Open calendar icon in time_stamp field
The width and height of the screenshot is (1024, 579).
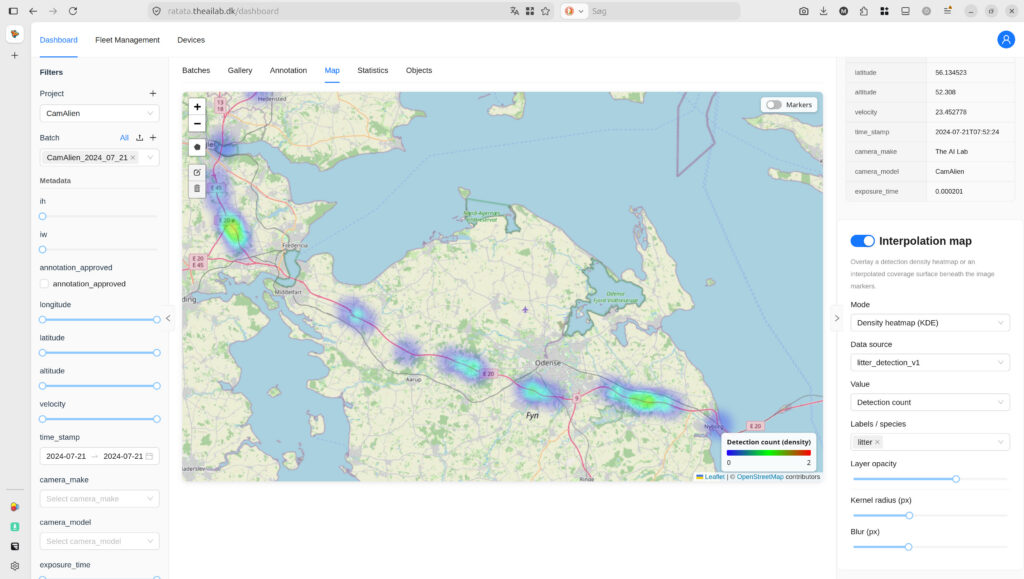pyautogui.click(x=149, y=456)
